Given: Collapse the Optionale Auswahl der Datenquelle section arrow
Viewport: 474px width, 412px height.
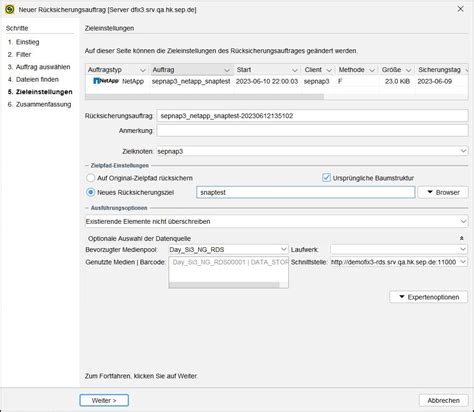Looking at the screenshot, I should click(462, 238).
